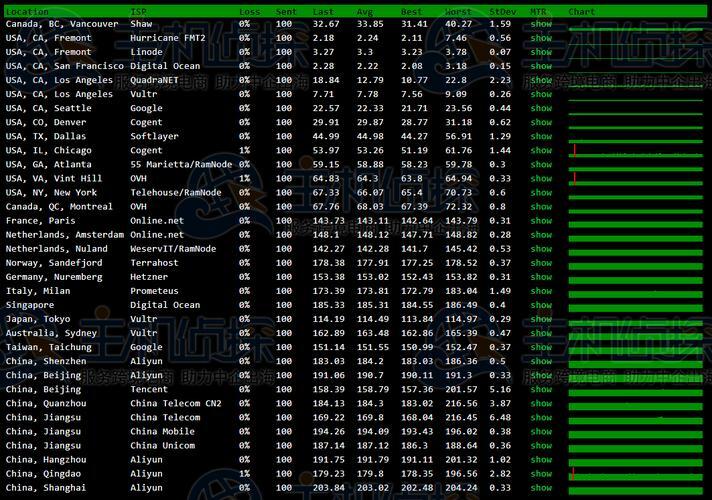
Task: Click 1% loss value in Chicago row
Action: pos(244,151)
